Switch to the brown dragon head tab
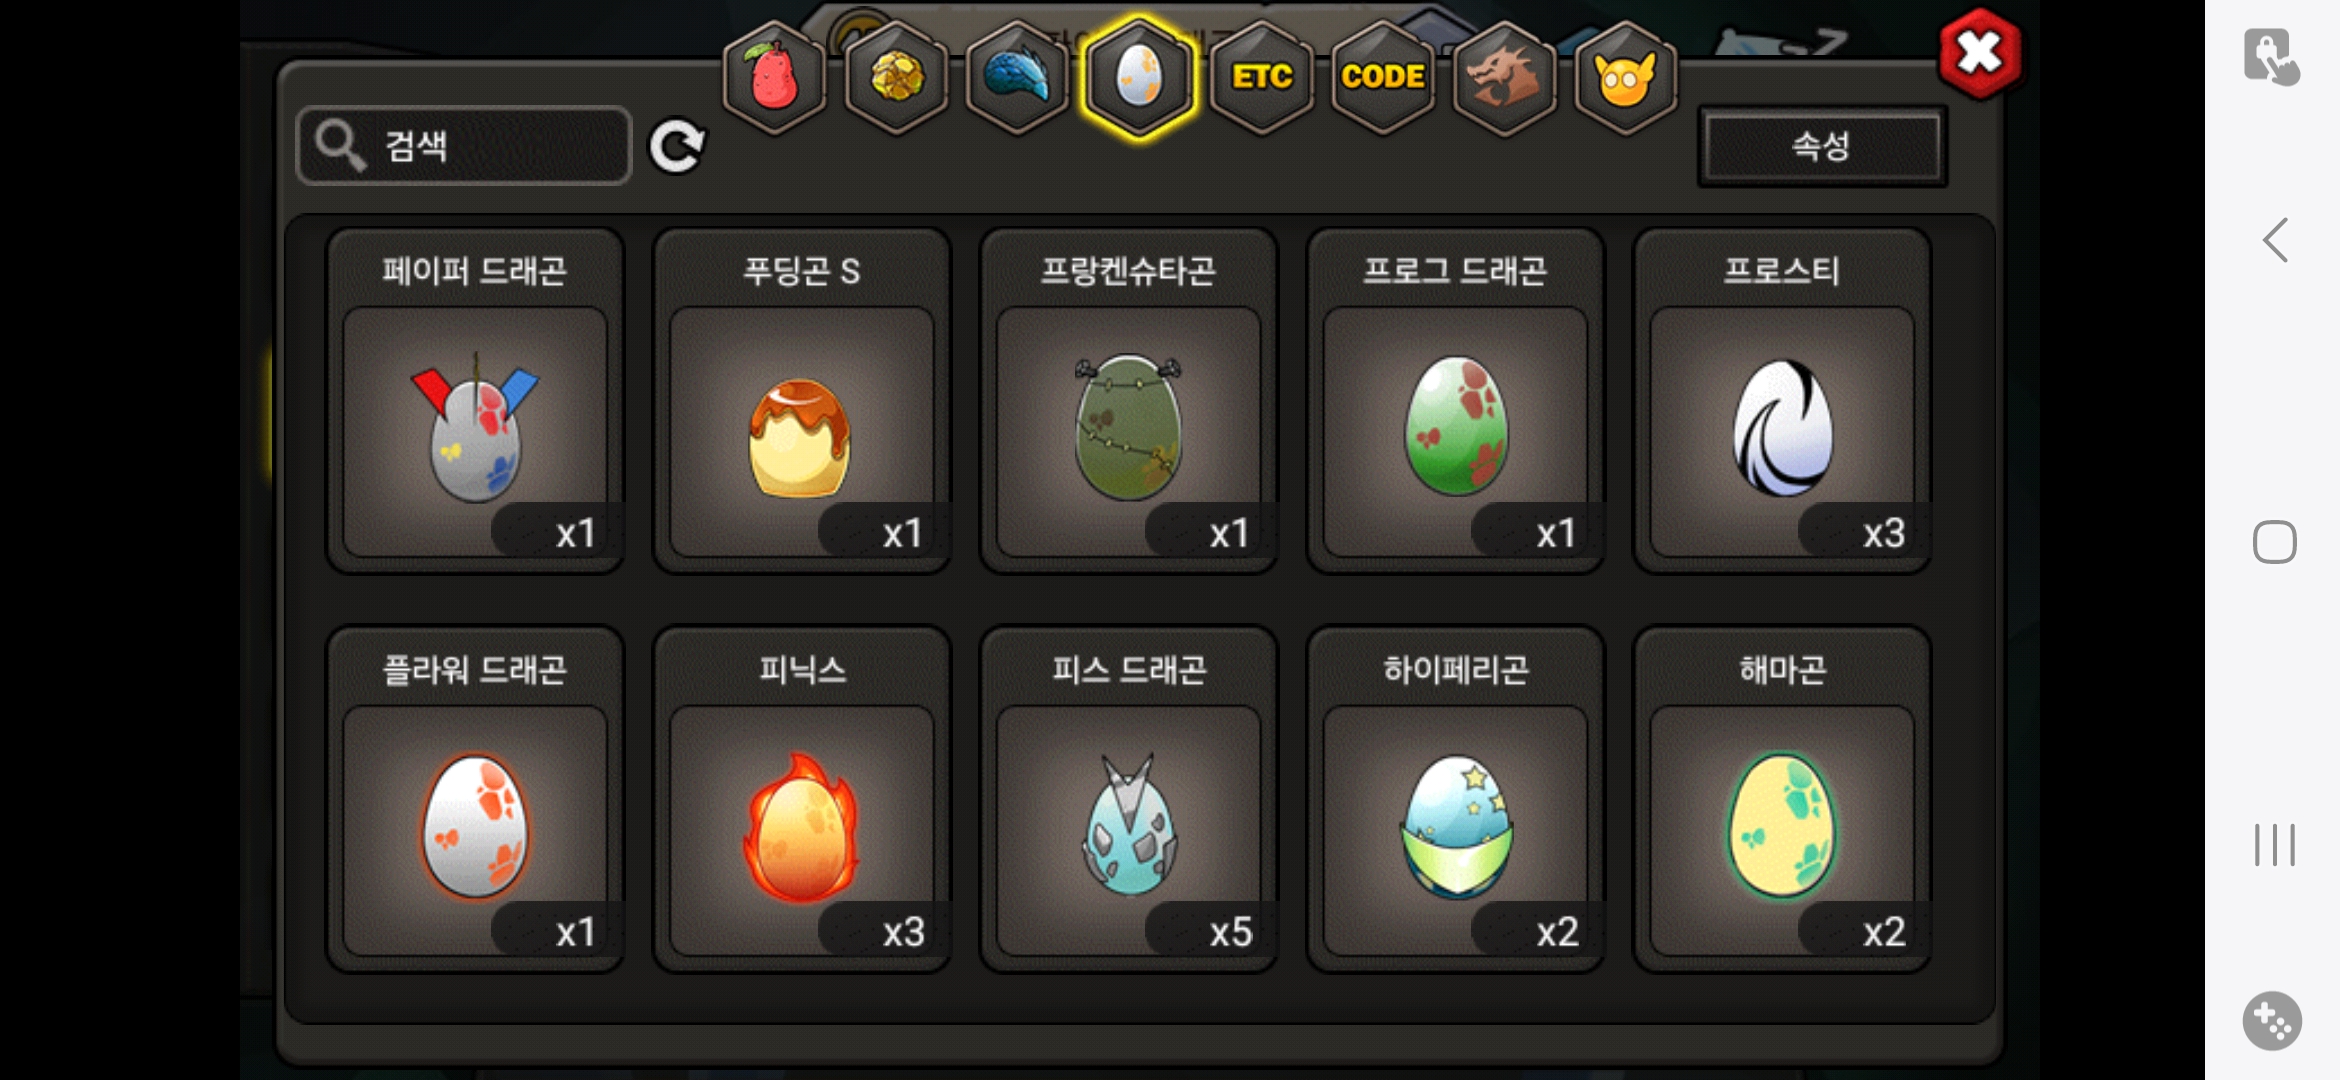The image size is (2340, 1080). [x=1504, y=77]
